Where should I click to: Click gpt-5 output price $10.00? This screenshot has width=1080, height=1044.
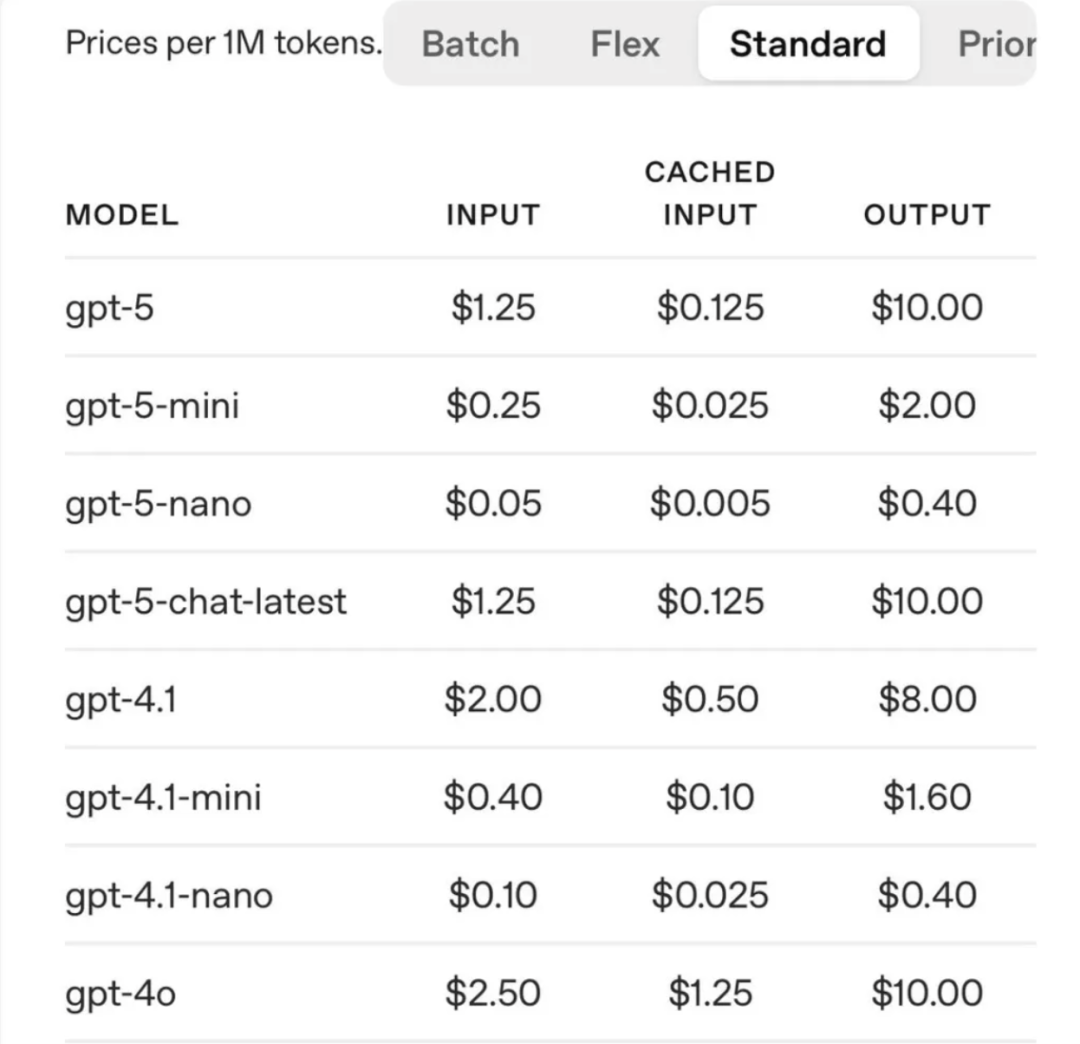[927, 307]
